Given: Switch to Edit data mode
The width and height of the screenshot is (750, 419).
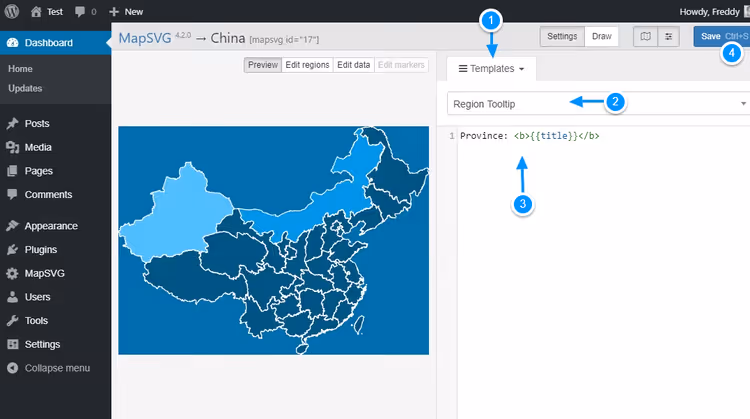Looking at the screenshot, I should pos(353,65).
